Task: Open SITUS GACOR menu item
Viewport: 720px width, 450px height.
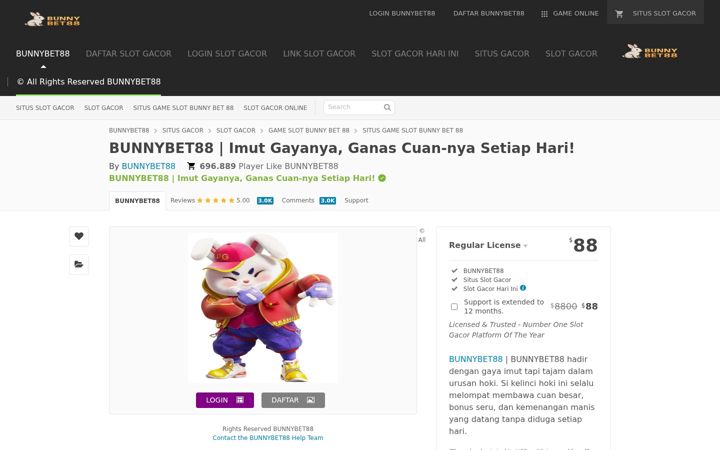Action: 502,54
